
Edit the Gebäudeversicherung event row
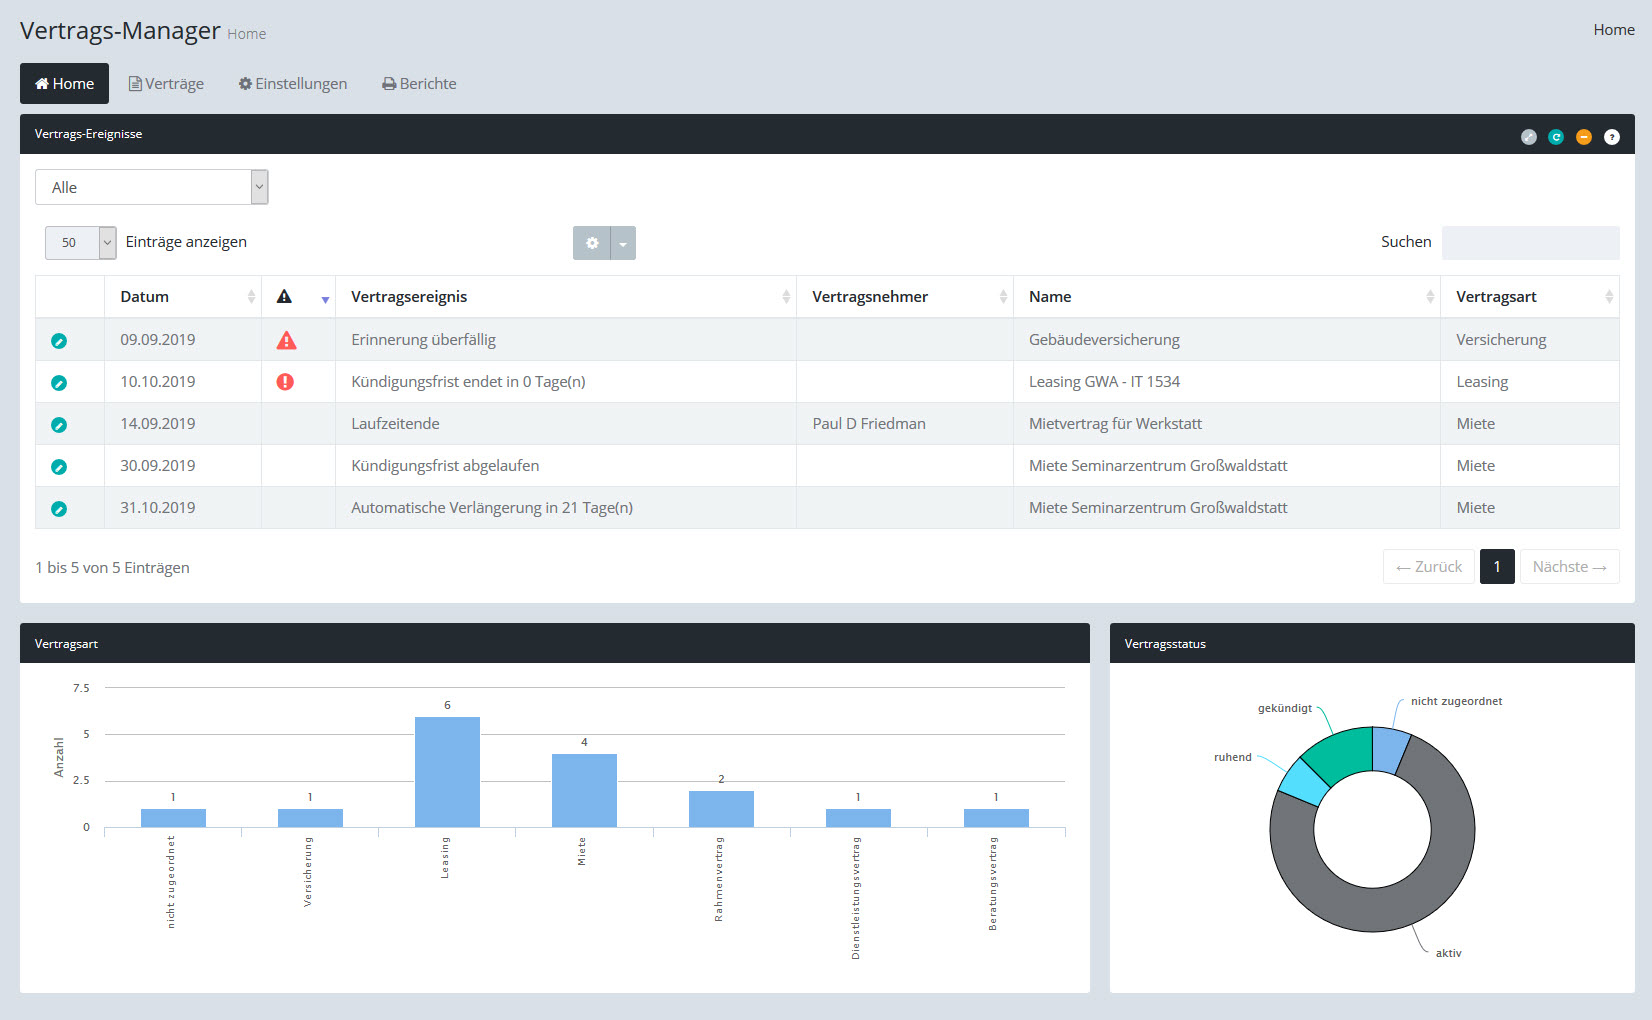click(x=59, y=341)
